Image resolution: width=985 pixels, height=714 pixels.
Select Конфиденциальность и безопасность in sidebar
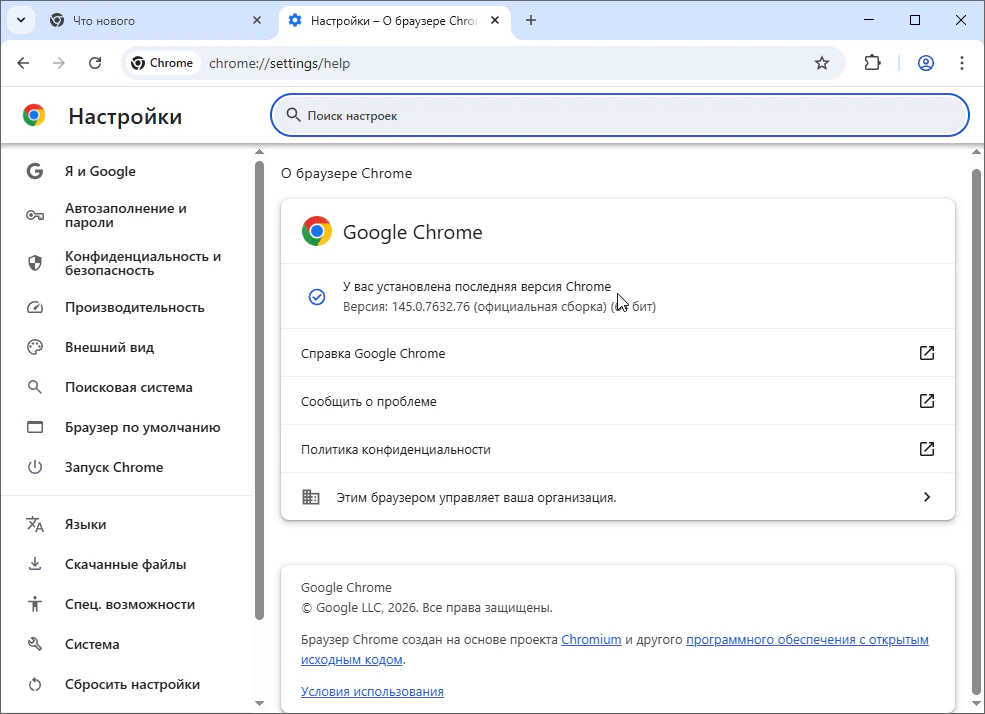142,263
